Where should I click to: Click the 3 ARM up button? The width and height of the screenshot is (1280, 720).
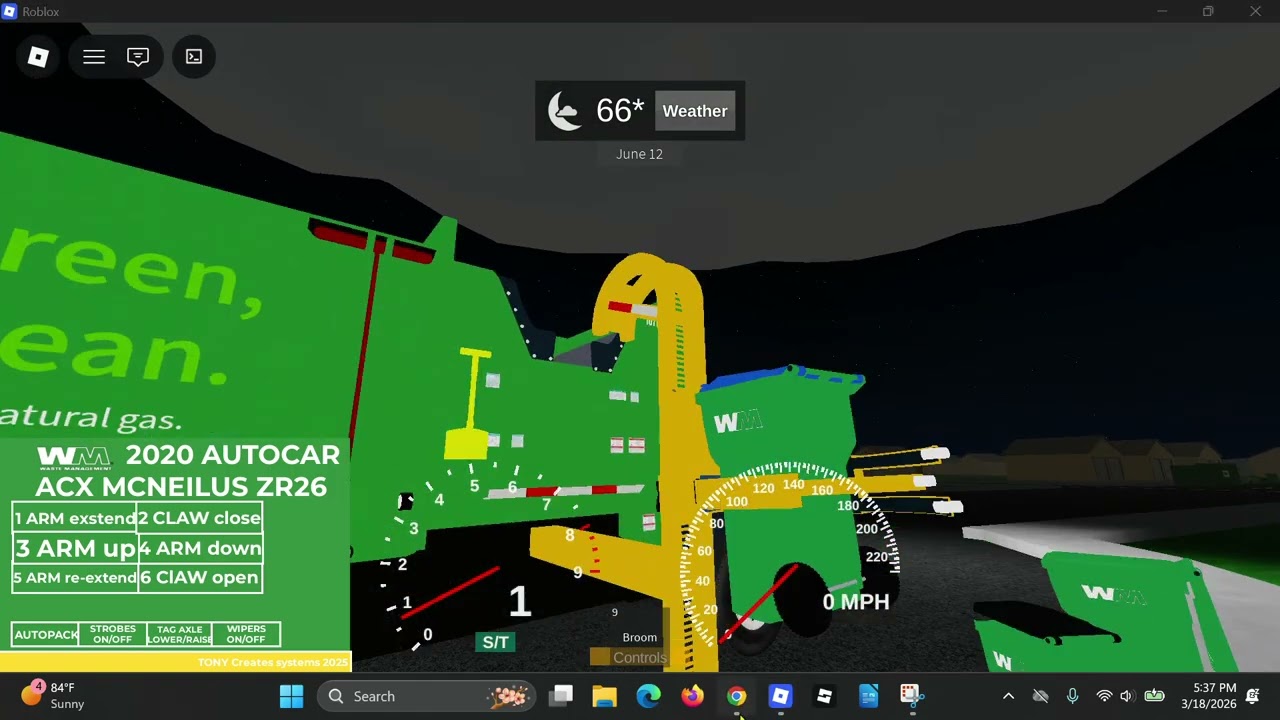click(75, 548)
